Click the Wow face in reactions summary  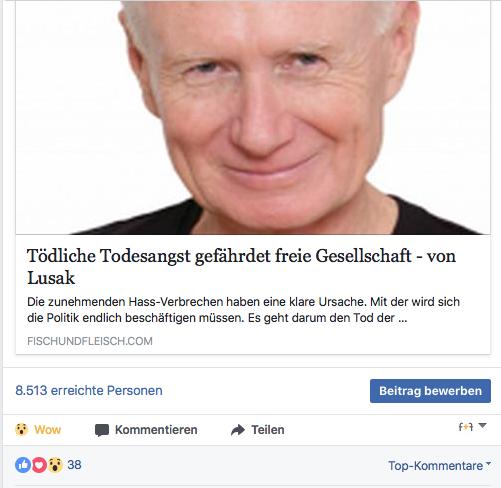[55, 465]
